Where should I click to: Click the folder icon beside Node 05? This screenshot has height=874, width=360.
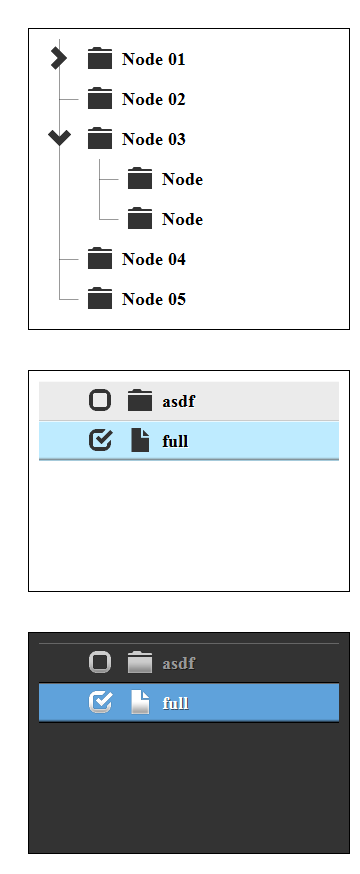[x=100, y=299]
